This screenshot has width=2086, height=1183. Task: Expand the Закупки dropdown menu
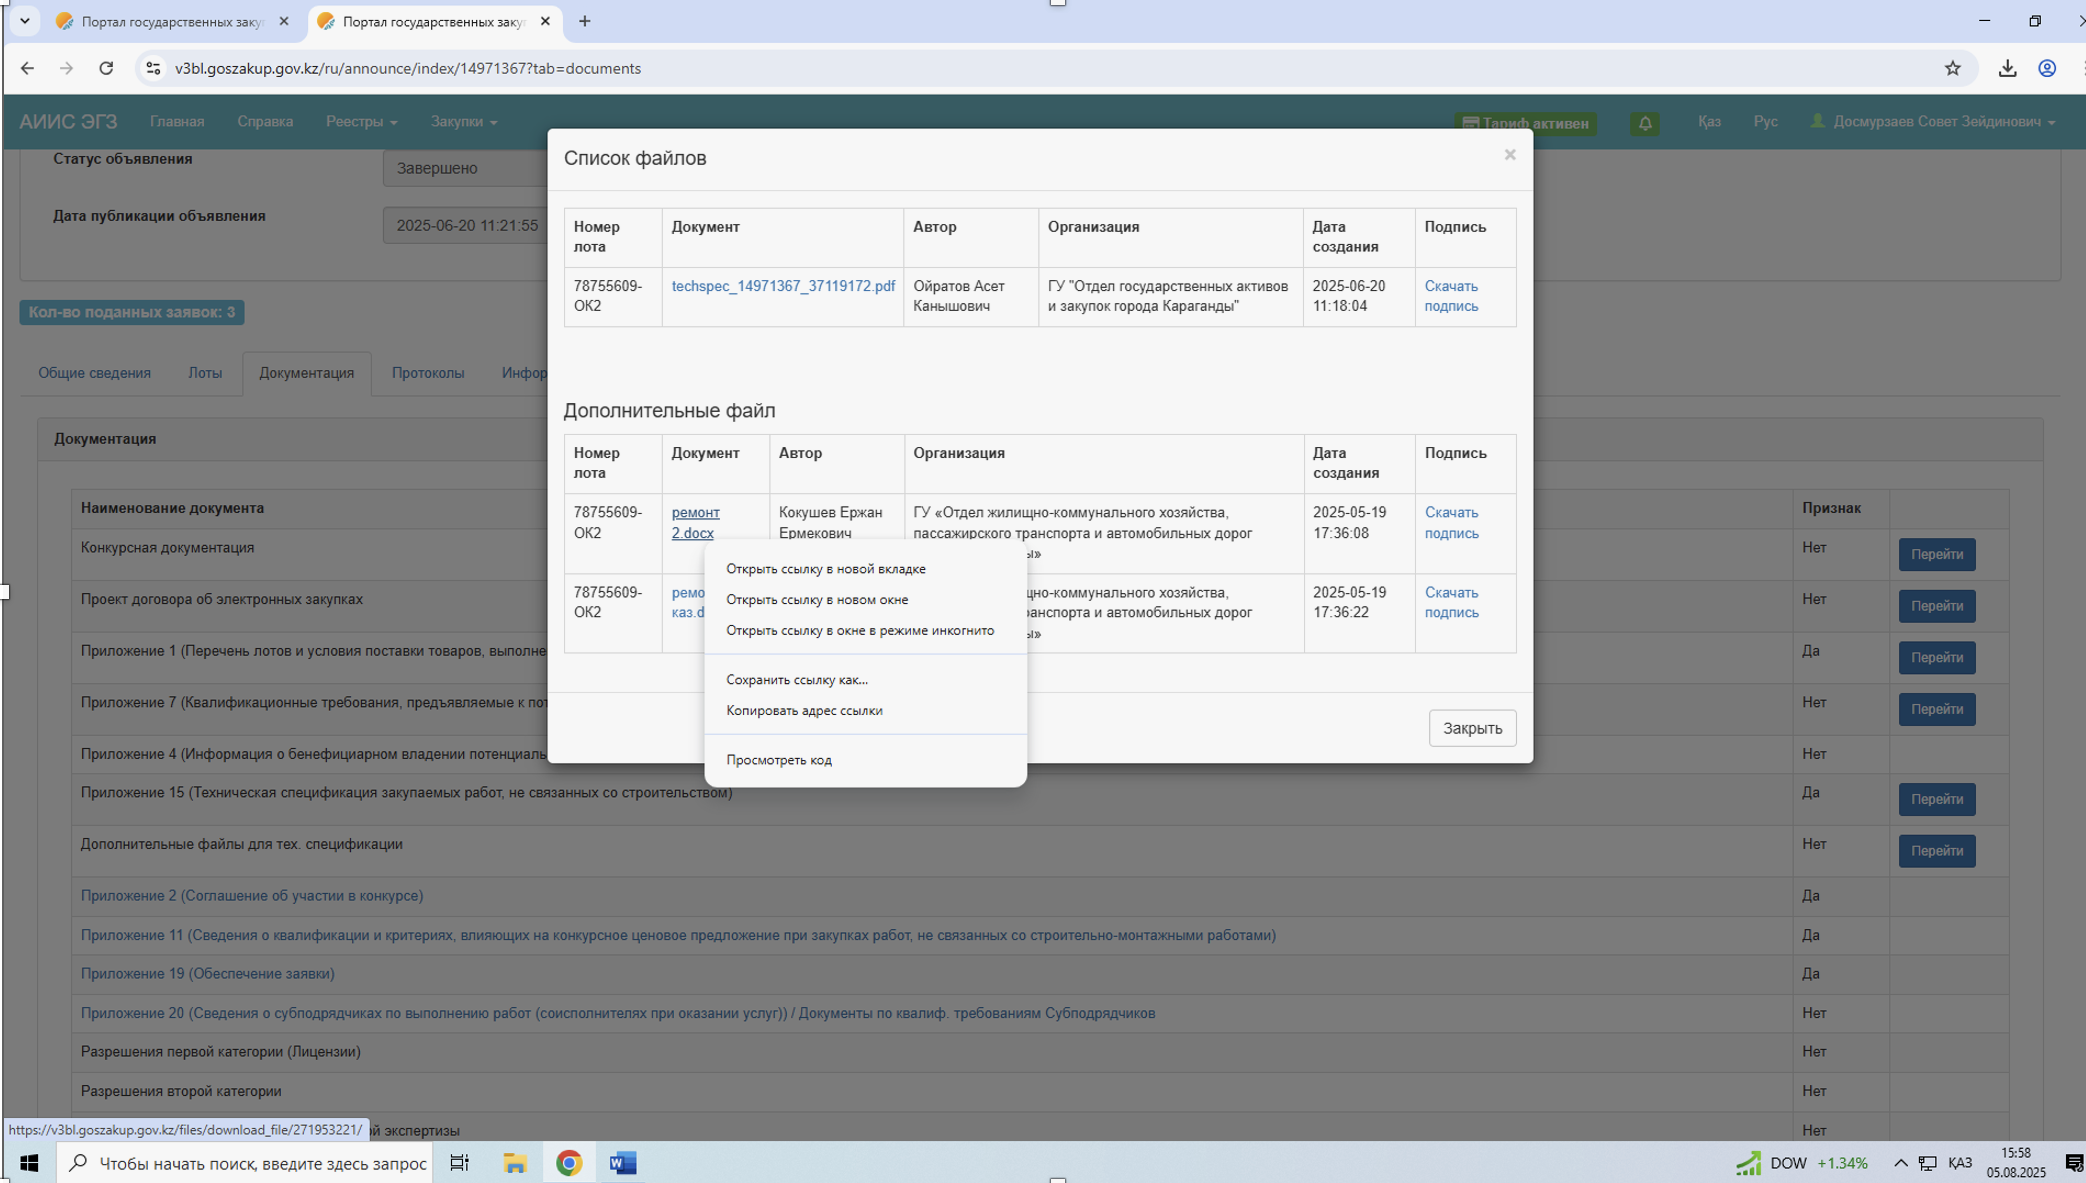coord(463,122)
